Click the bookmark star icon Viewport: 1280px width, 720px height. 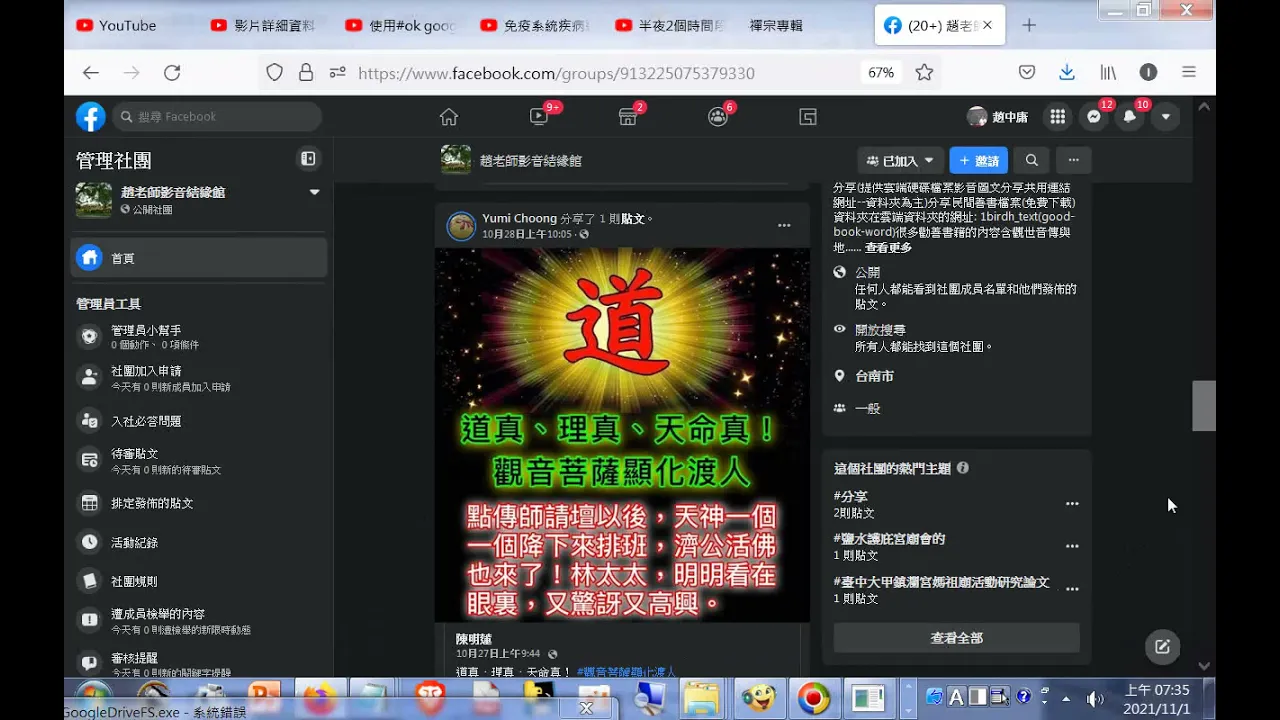pyautogui.click(x=924, y=73)
